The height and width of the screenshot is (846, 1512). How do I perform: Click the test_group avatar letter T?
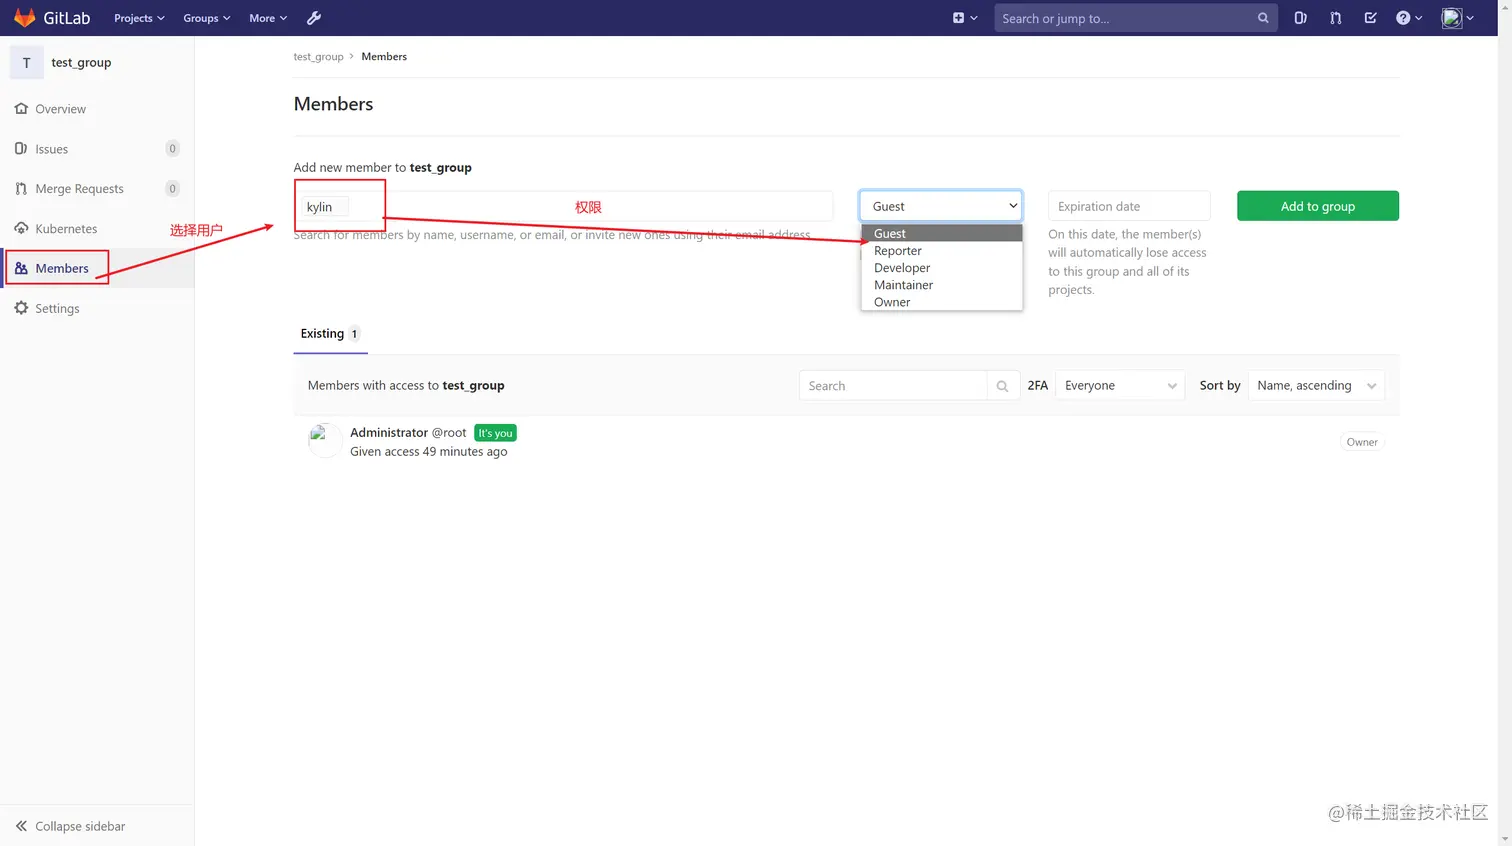pos(27,62)
